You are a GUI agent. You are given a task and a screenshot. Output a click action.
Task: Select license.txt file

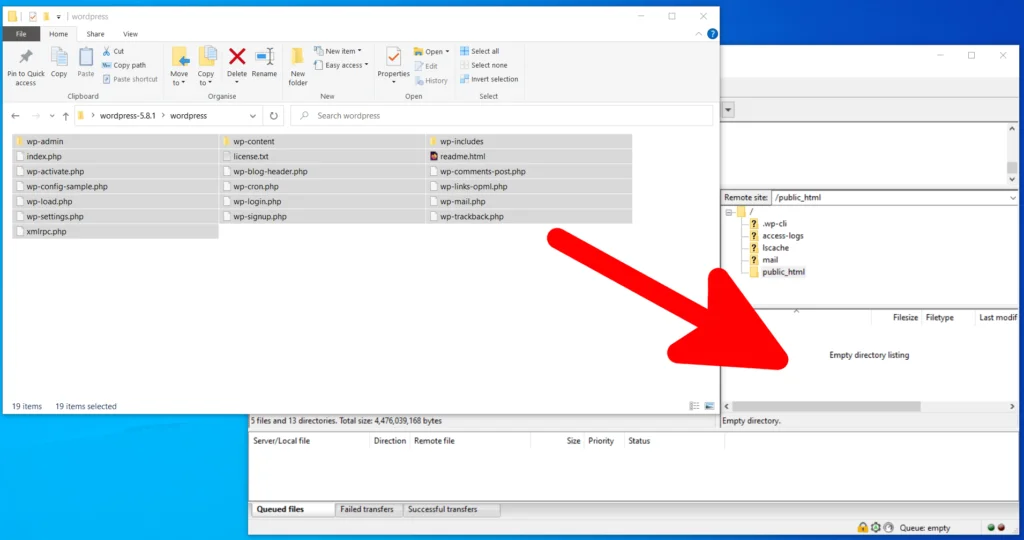click(x=251, y=157)
